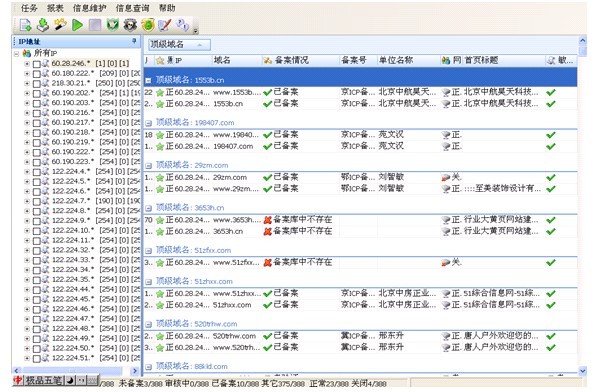The image size is (595, 392).
Task: Check the box for 122.224.51.*
Action: point(36,359)
